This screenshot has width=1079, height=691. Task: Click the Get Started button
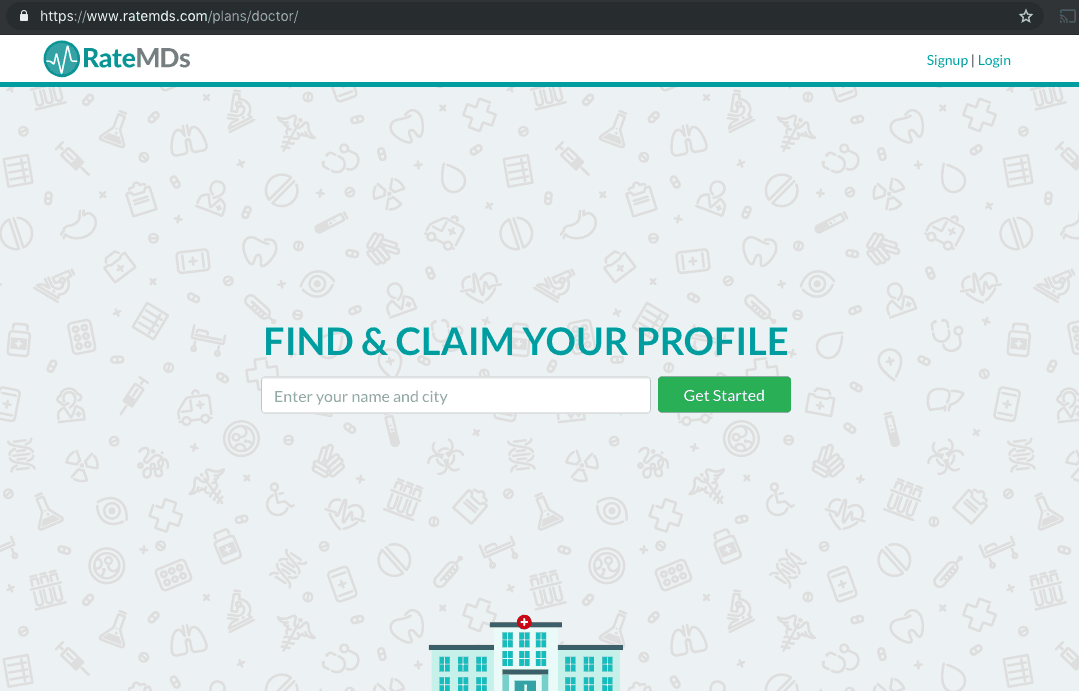[x=724, y=395]
